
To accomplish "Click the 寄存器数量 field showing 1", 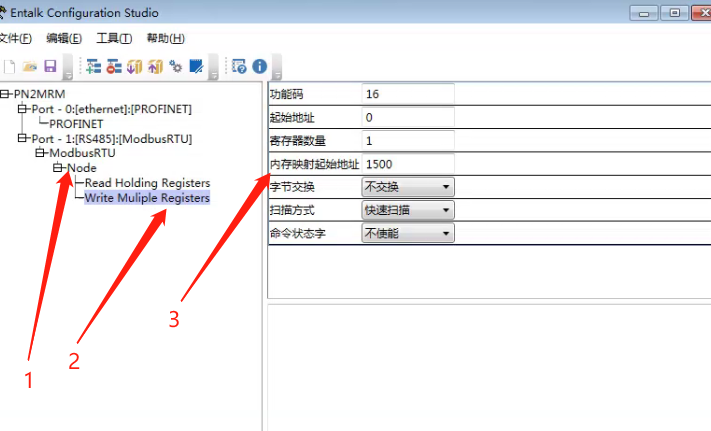I will (x=408, y=141).
